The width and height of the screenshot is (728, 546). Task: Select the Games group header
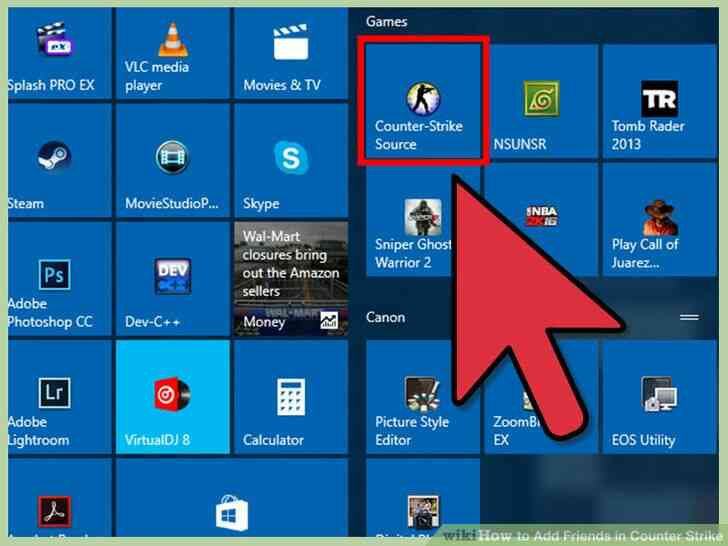pyautogui.click(x=386, y=21)
